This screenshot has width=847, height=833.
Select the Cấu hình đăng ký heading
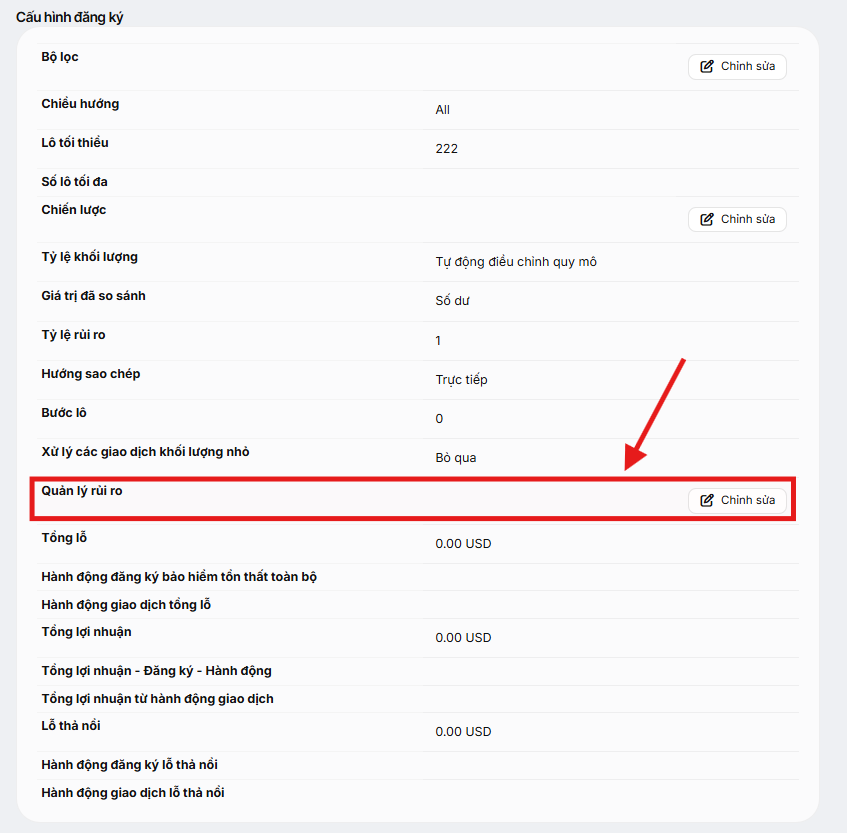click(x=69, y=17)
